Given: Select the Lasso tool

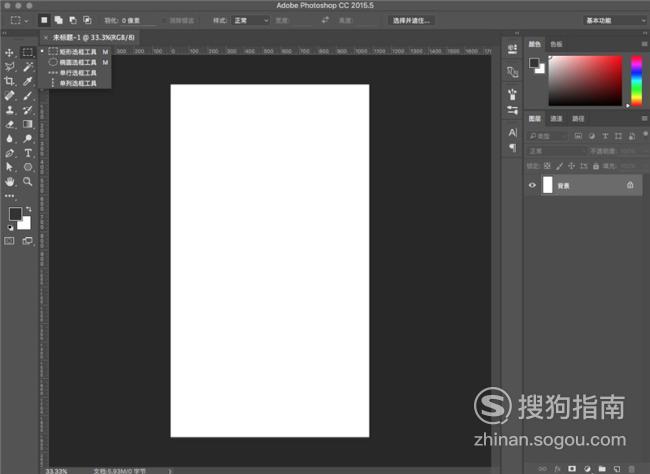Looking at the screenshot, I should 9,67.
